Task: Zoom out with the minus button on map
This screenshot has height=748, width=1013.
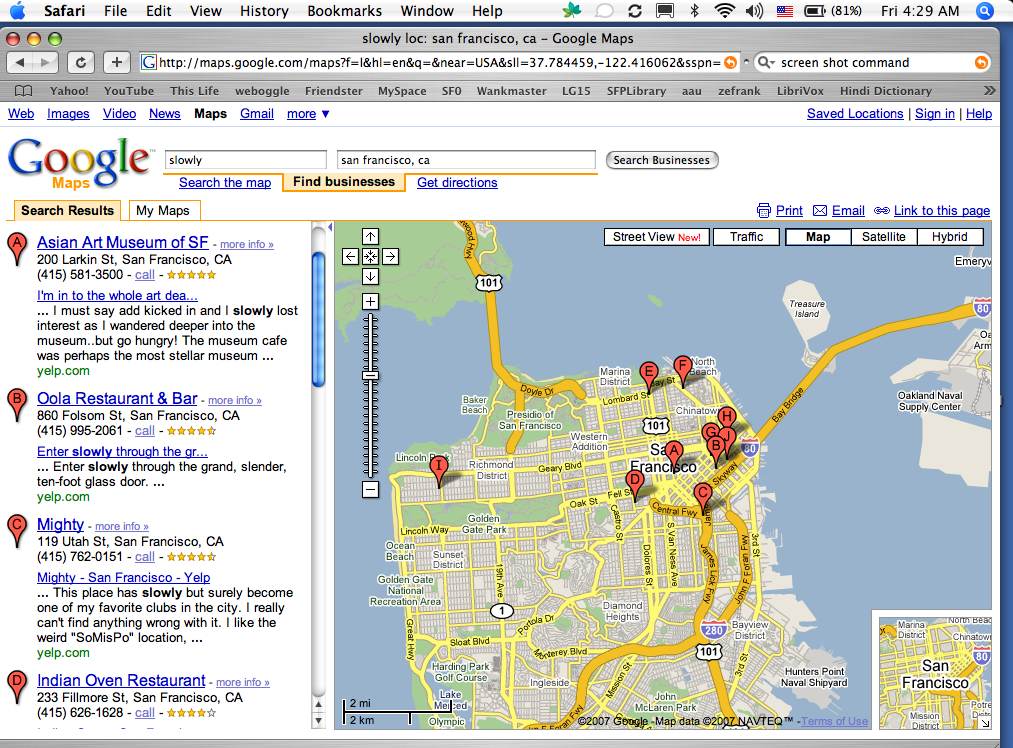Action: 370,490
